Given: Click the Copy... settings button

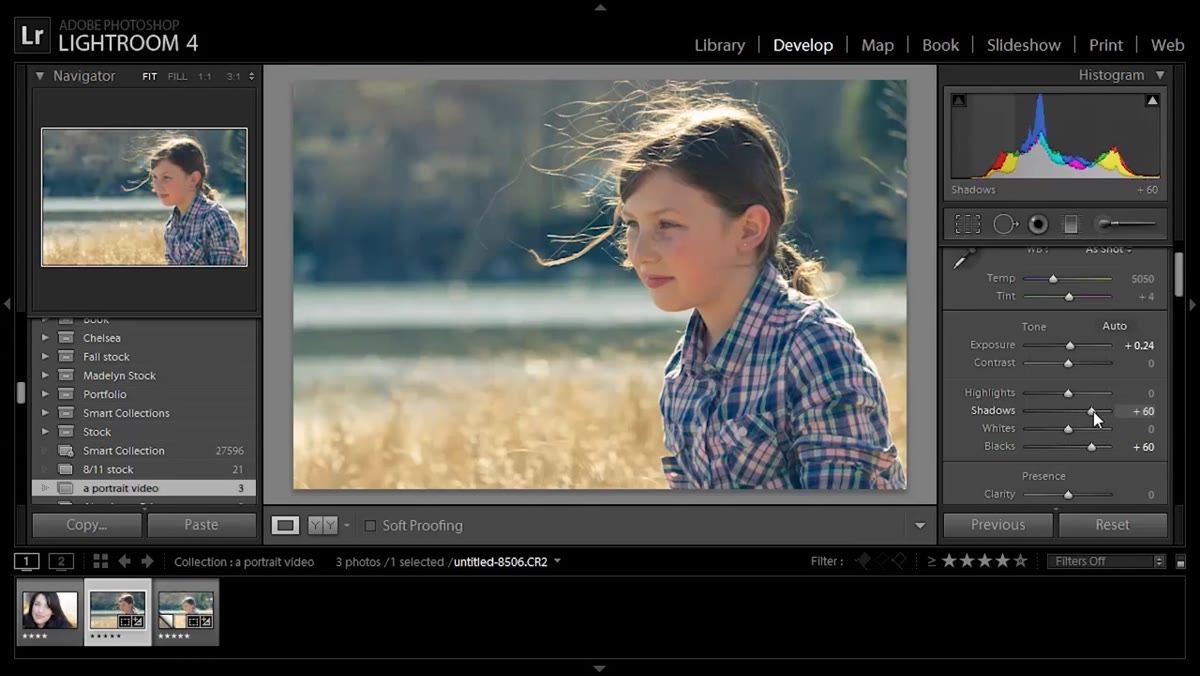Looking at the screenshot, I should (87, 525).
